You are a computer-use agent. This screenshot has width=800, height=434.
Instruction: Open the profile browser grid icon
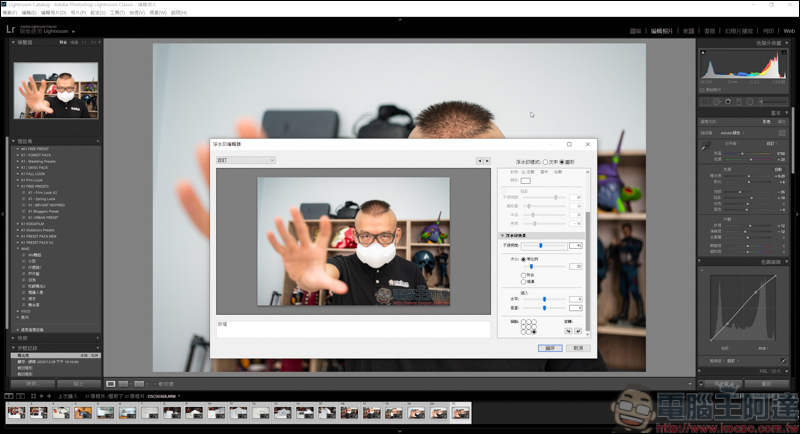tap(782, 133)
